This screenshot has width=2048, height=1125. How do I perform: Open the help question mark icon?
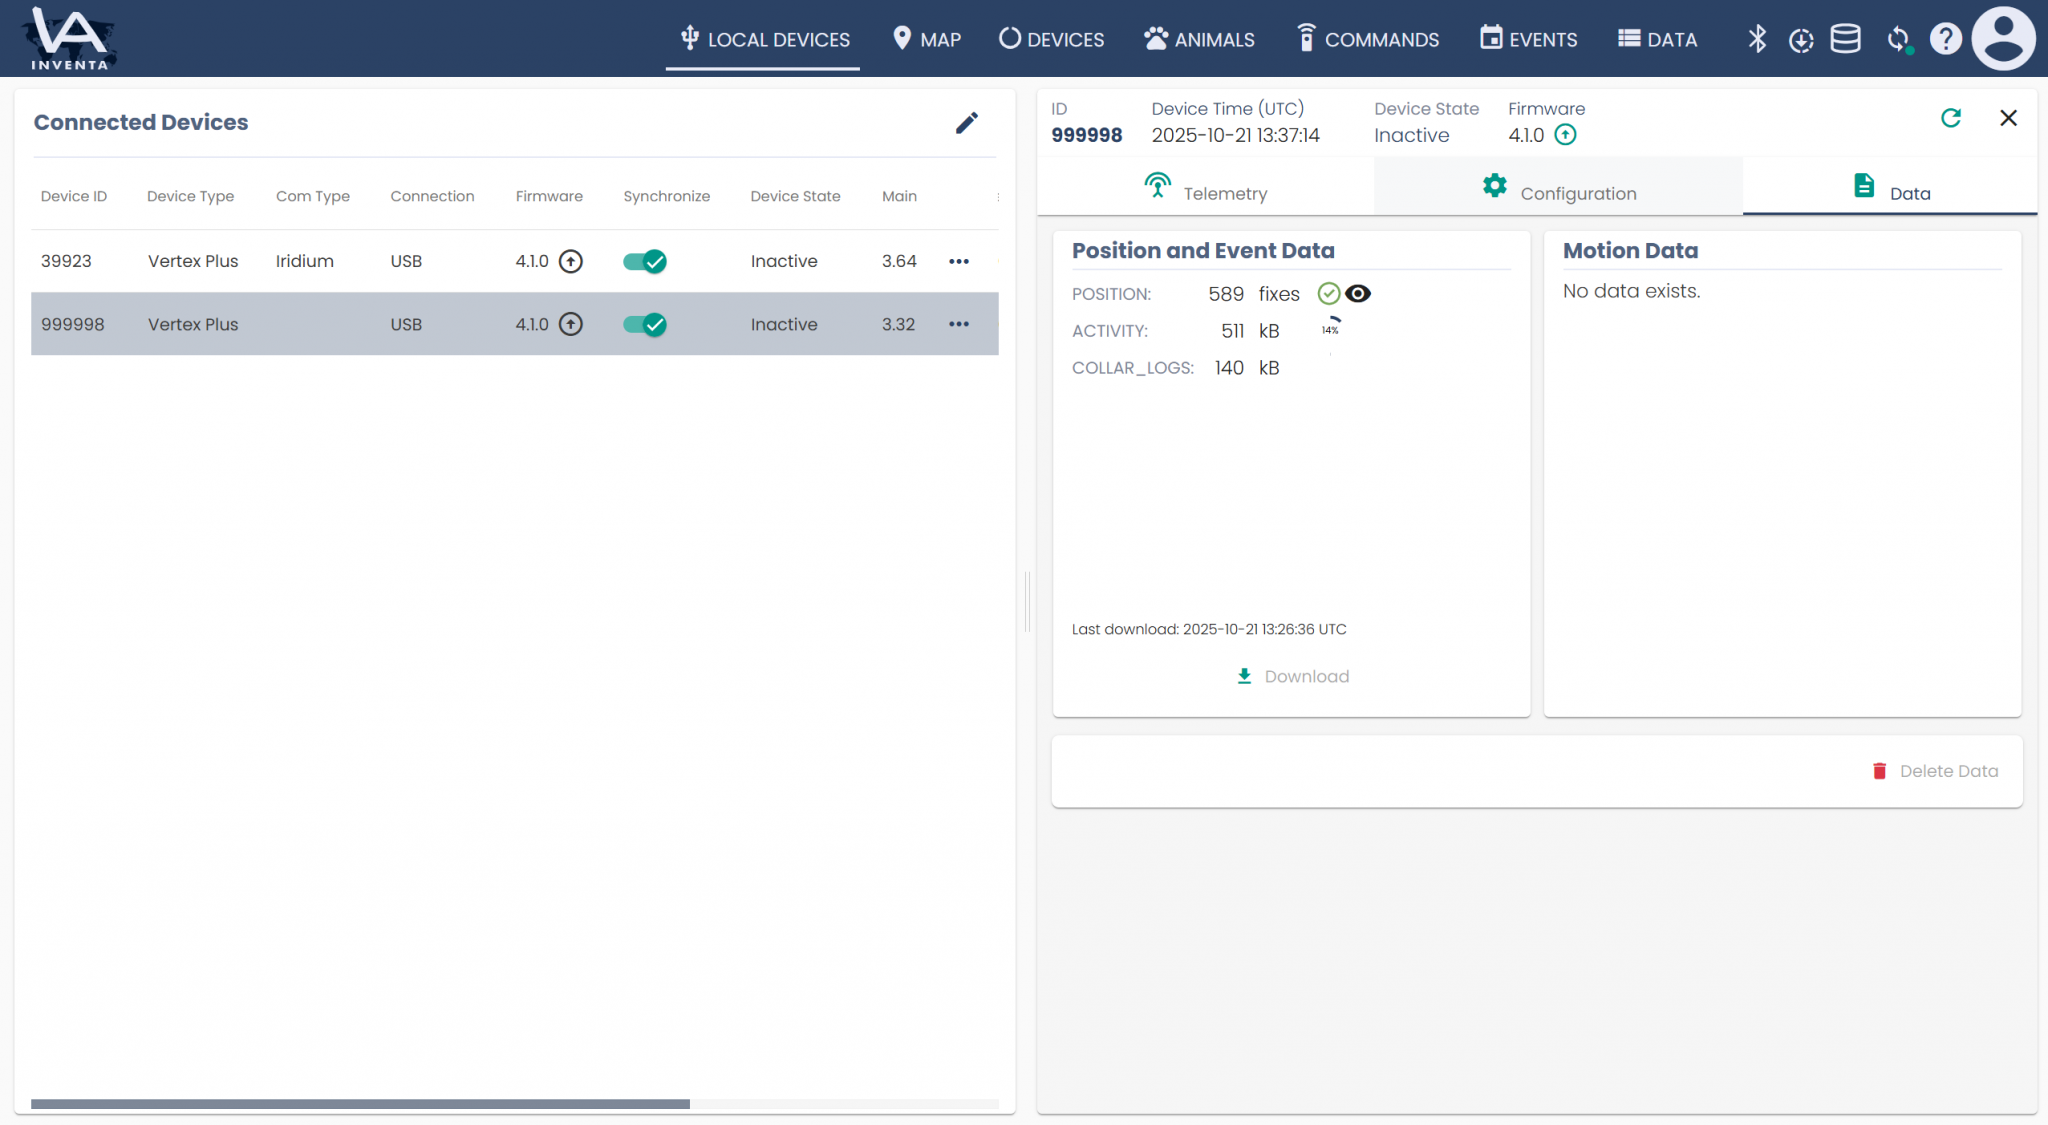1945,39
